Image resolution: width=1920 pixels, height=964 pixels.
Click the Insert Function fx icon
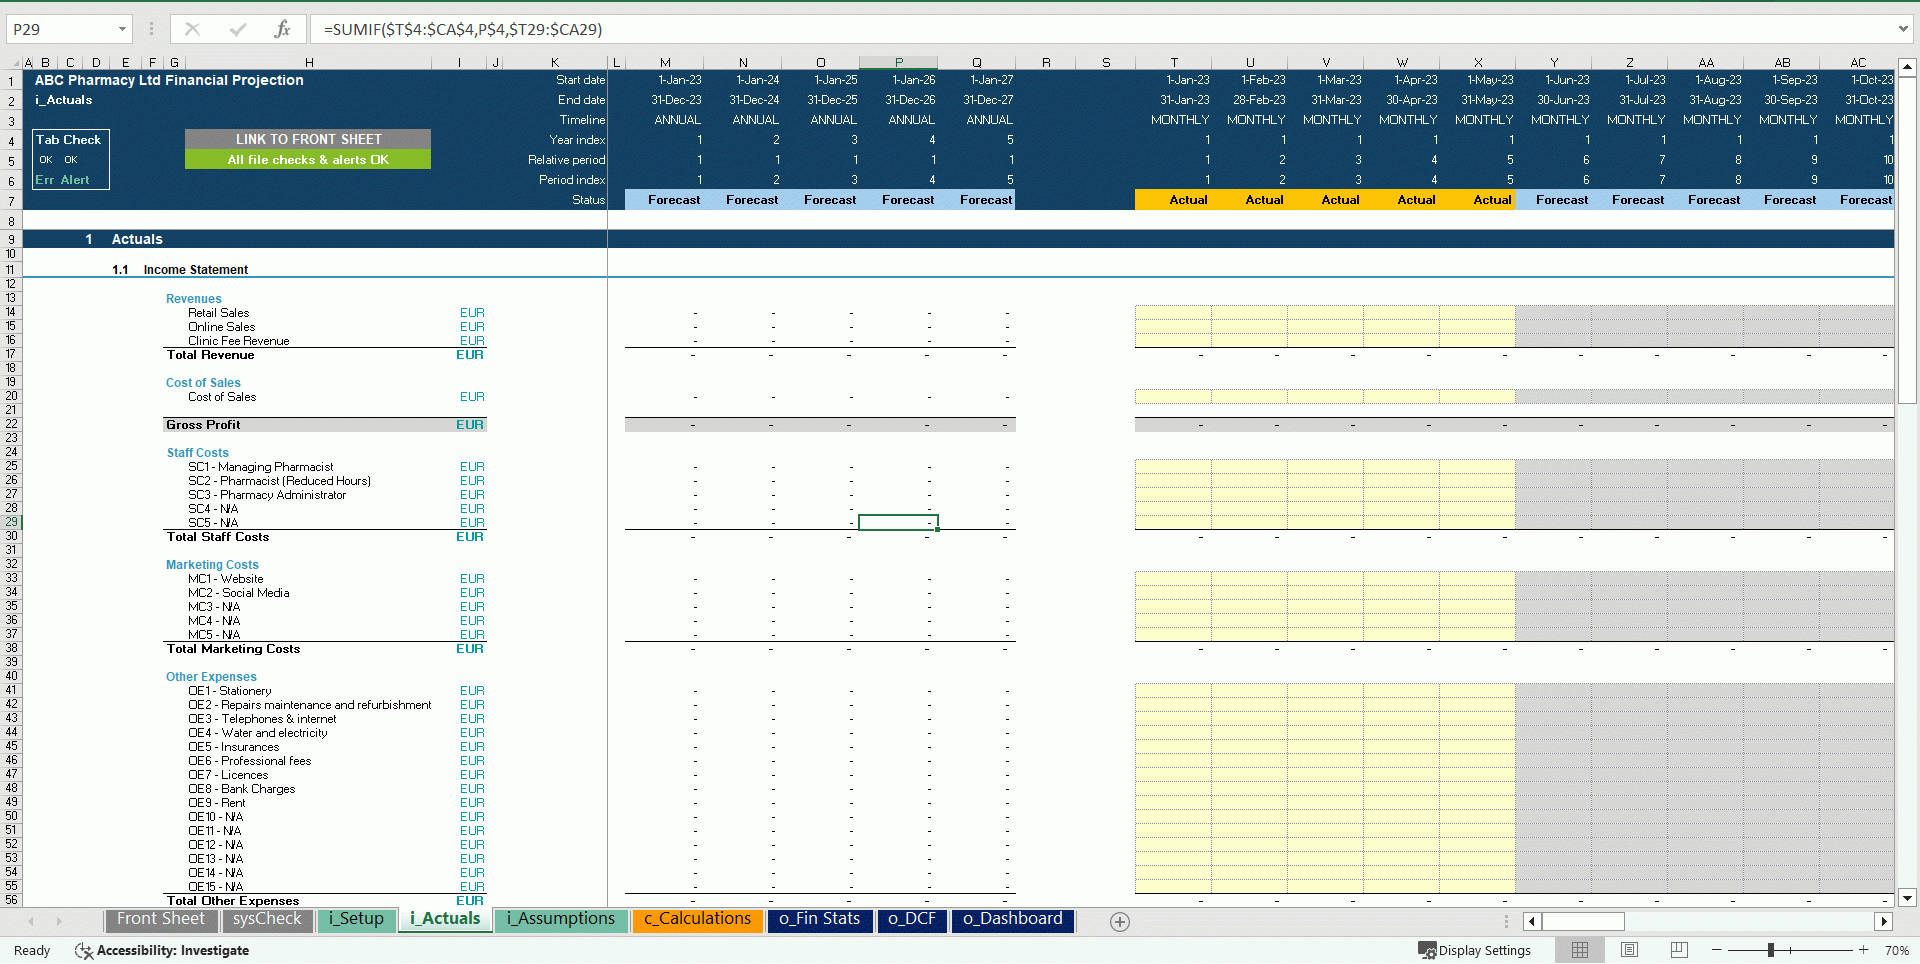pos(282,29)
